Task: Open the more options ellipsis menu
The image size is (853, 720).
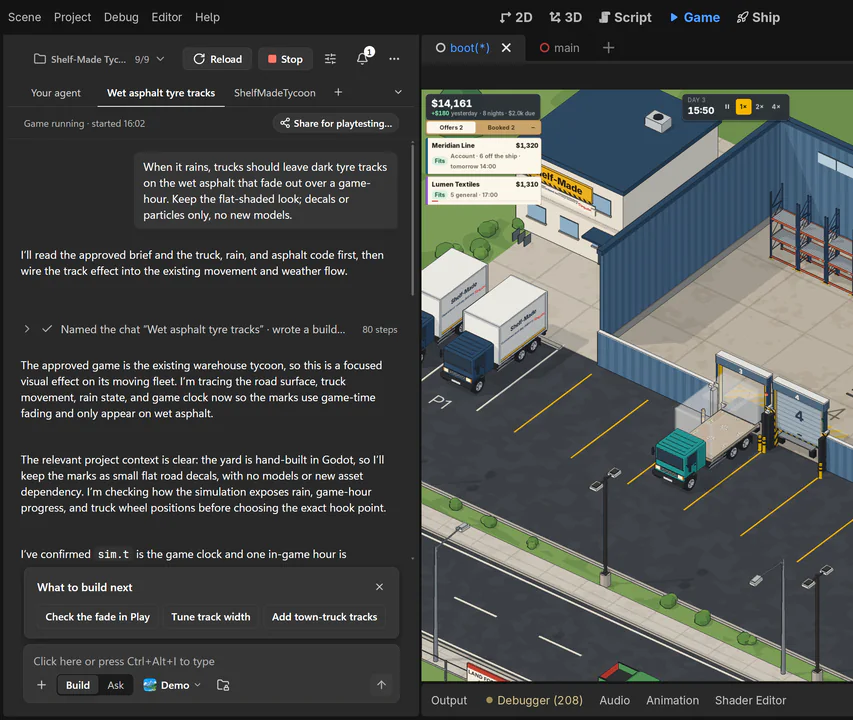Action: (394, 59)
